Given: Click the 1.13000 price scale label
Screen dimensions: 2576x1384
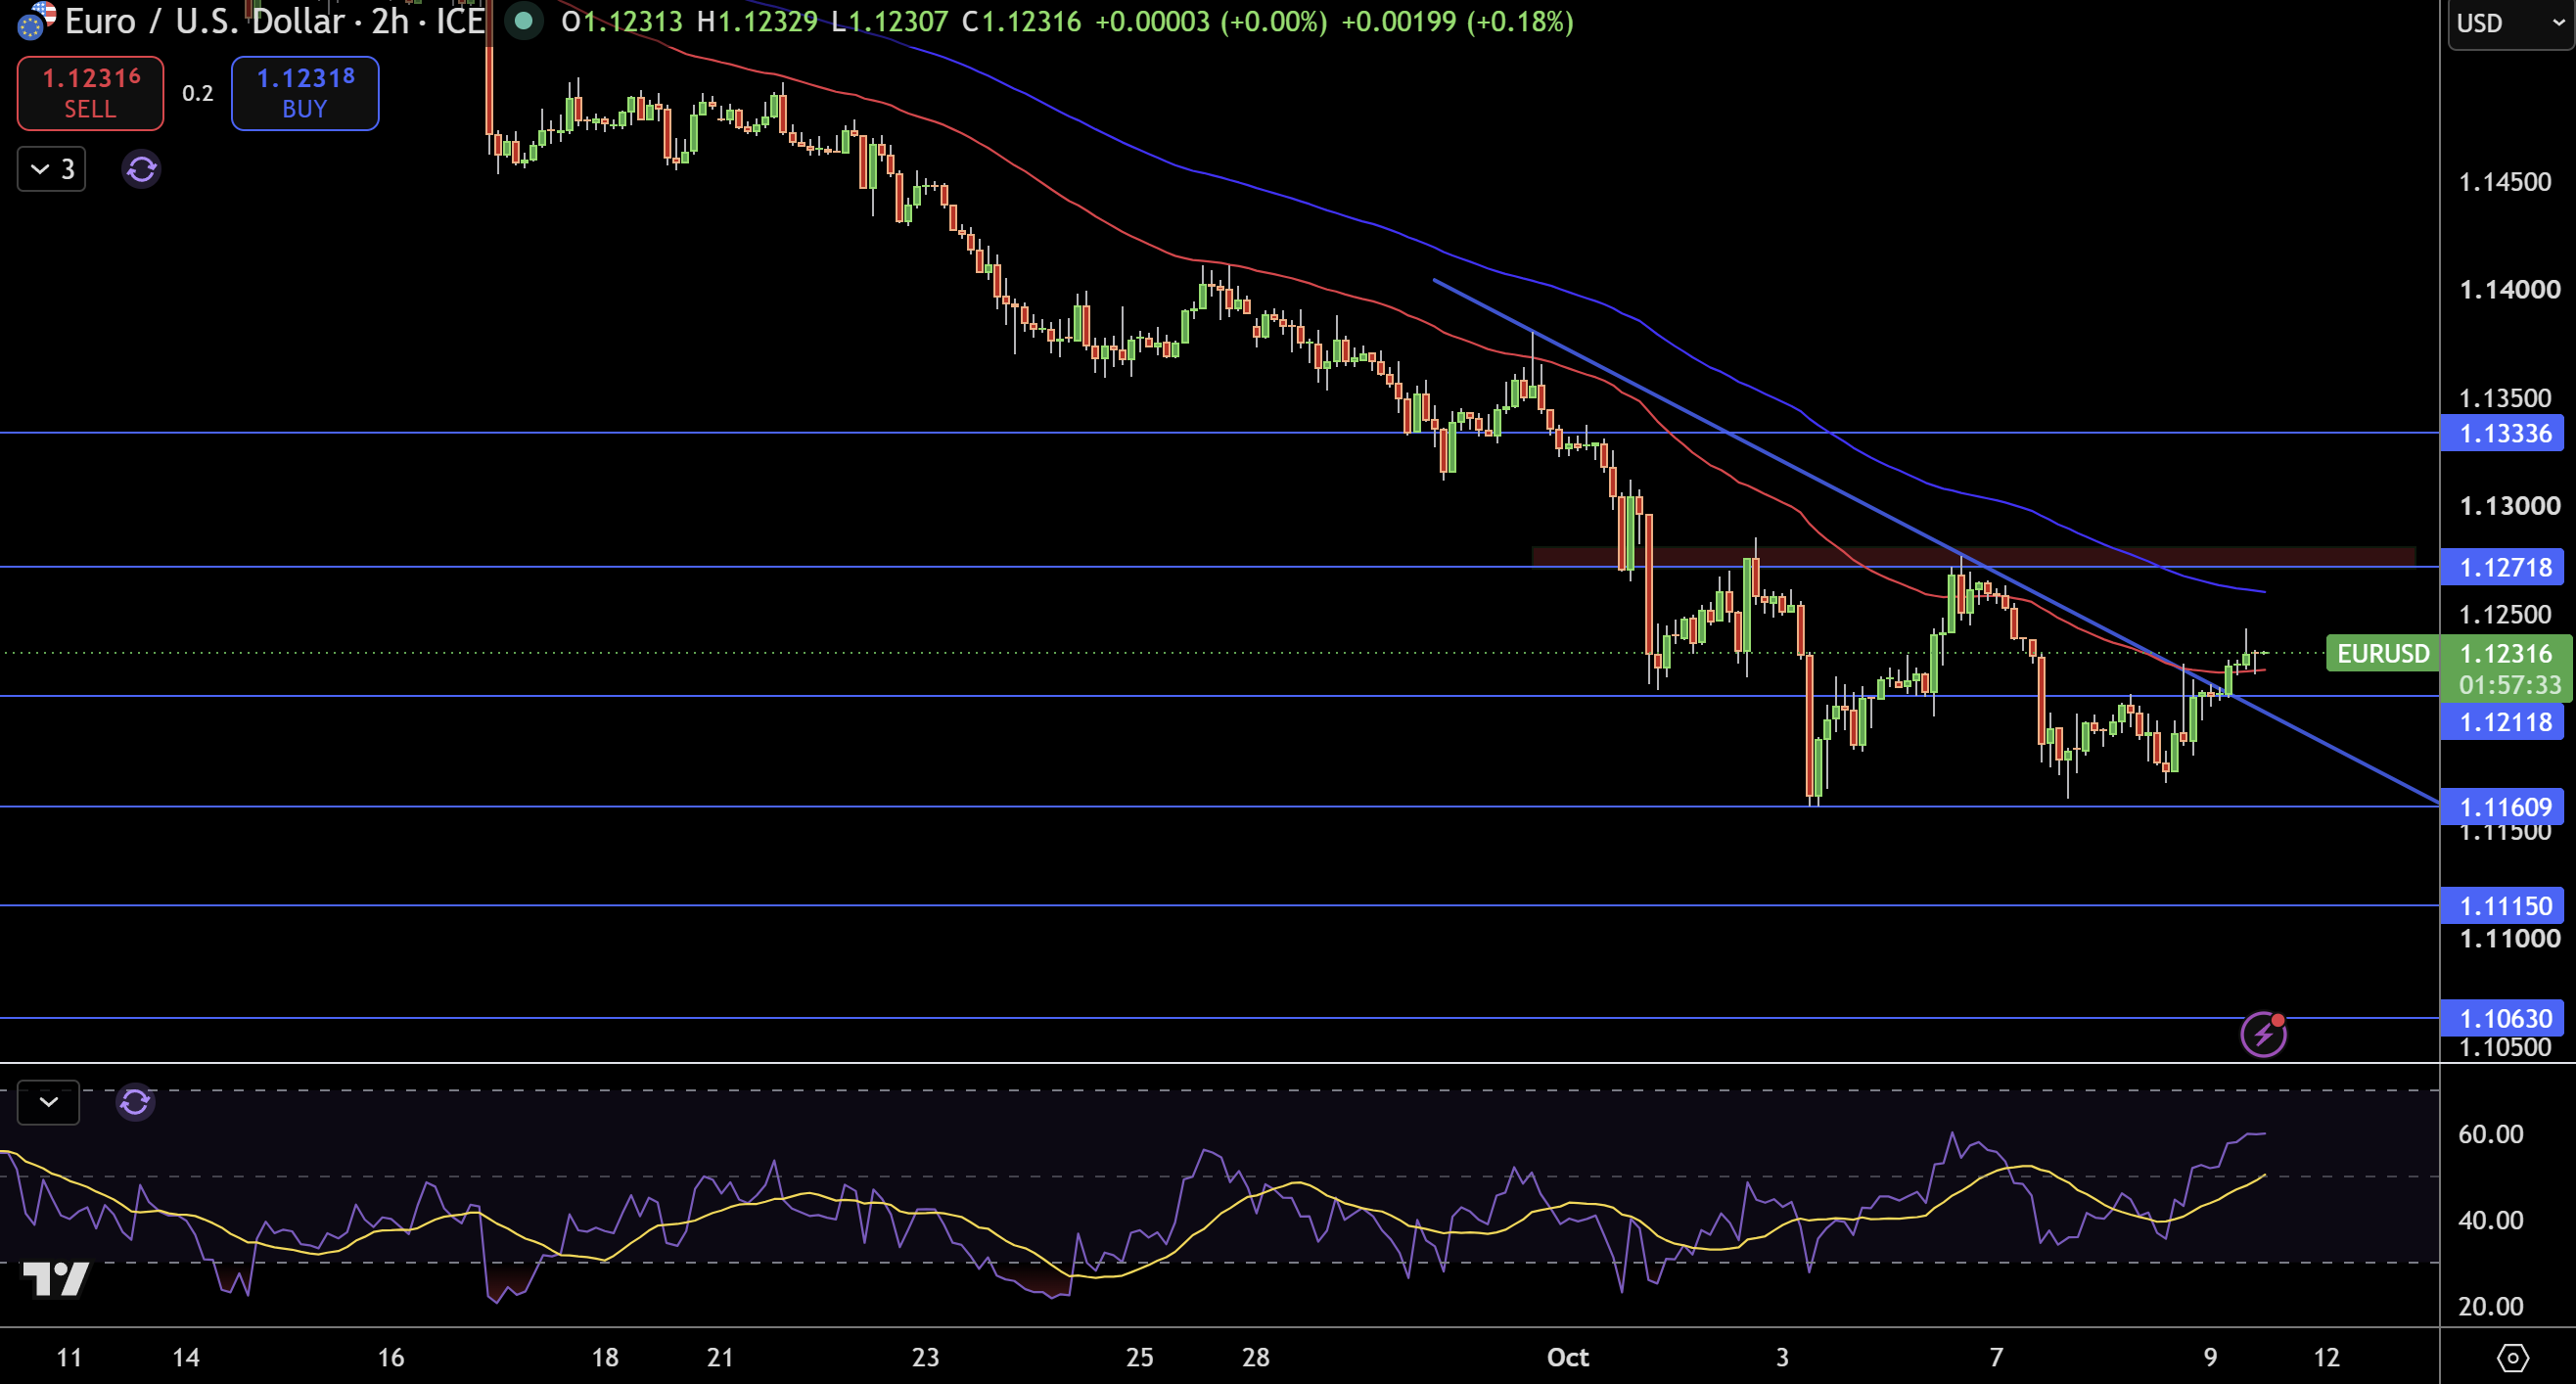Looking at the screenshot, I should point(2509,506).
